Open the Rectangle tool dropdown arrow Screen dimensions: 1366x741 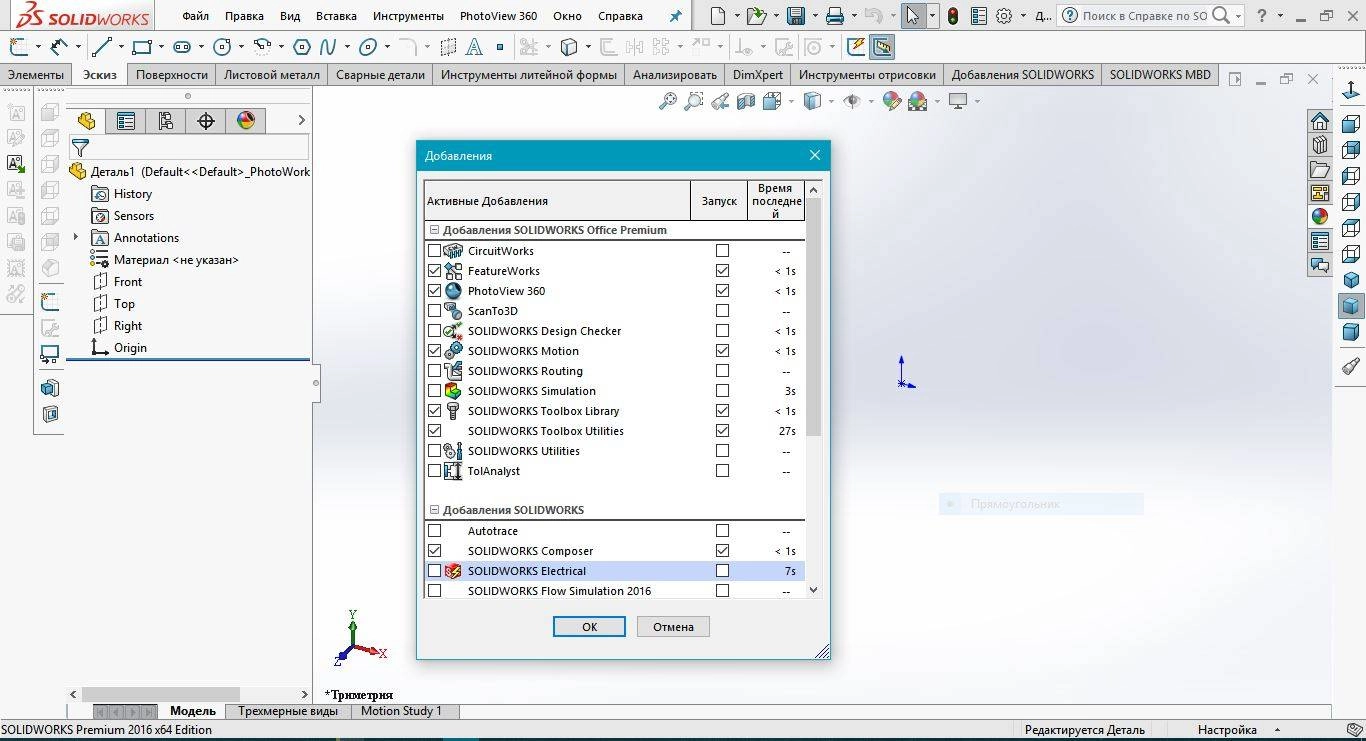coord(160,47)
